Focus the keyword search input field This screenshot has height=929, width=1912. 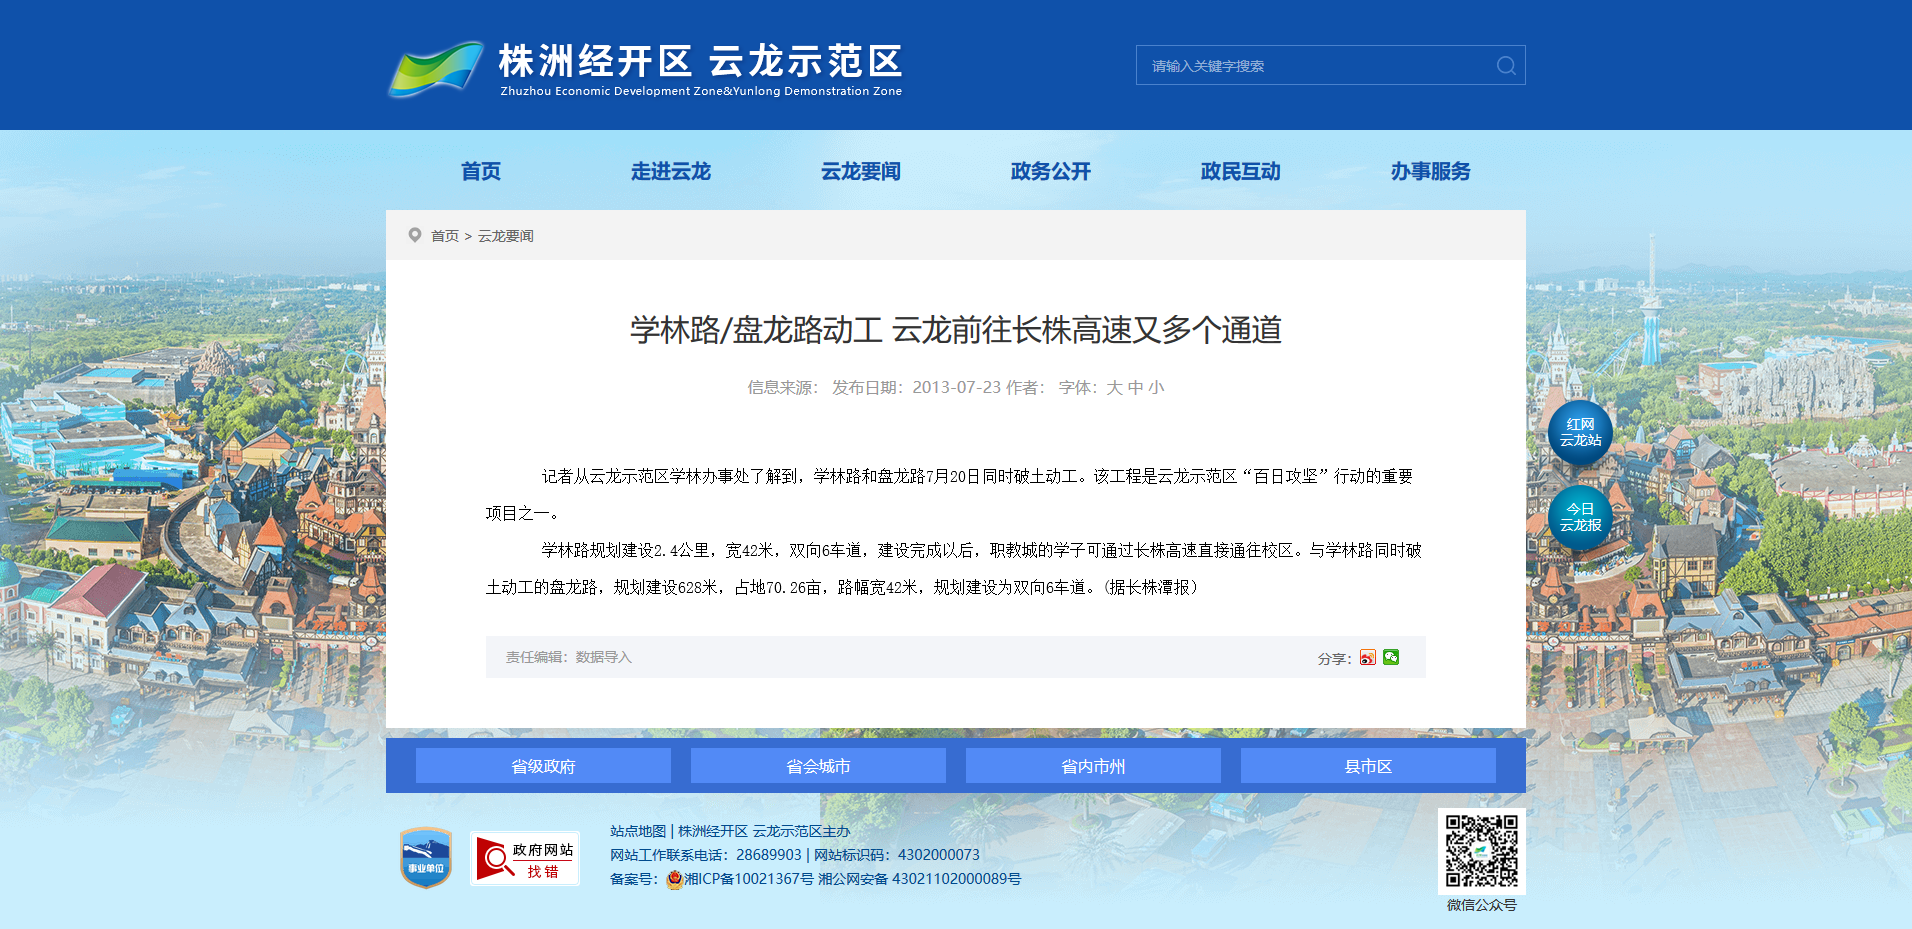[1313, 66]
